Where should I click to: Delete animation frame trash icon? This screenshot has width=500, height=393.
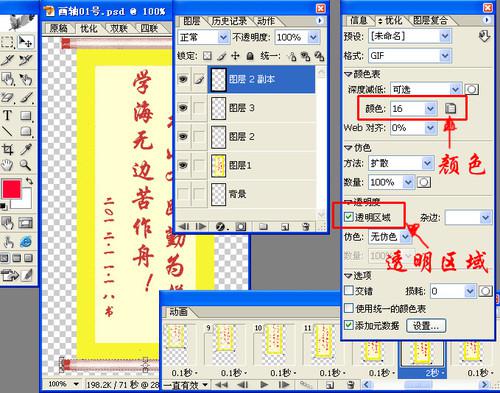tap(350, 385)
